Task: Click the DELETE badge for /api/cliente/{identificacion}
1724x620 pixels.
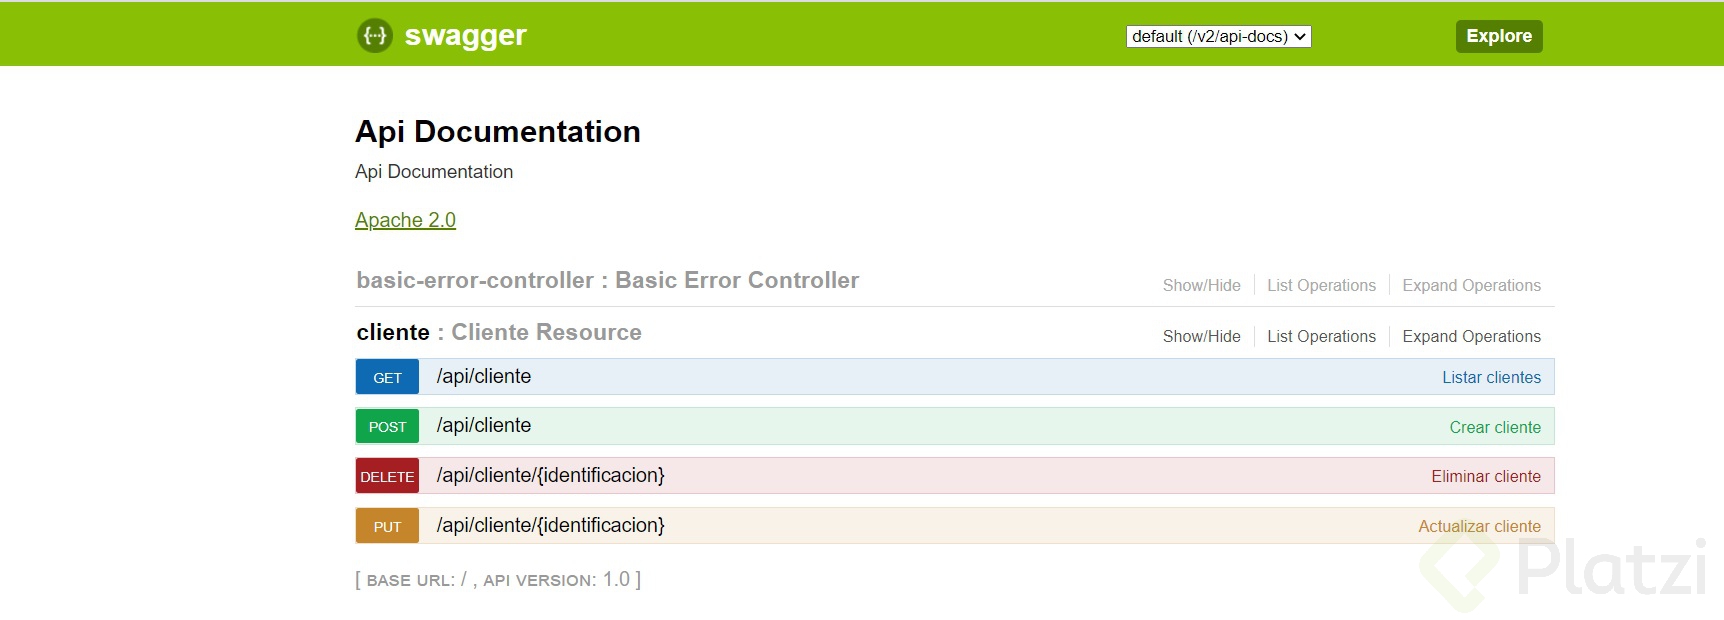Action: (386, 476)
